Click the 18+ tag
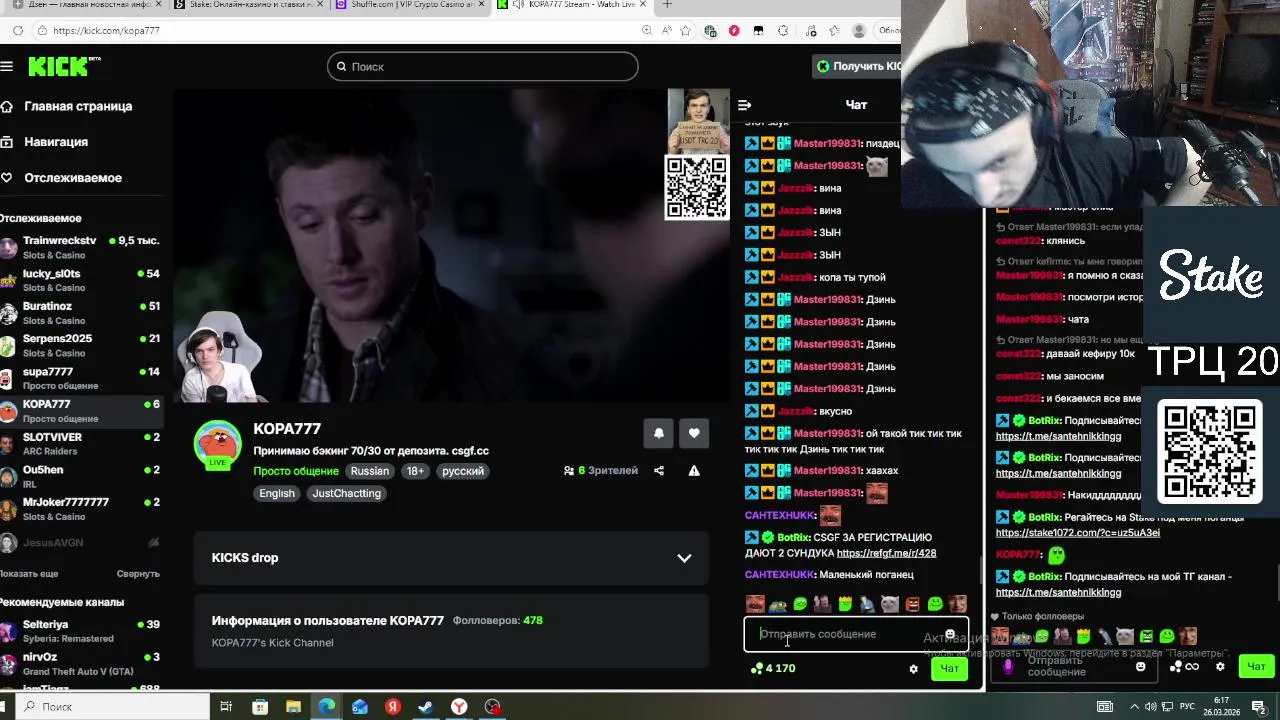This screenshot has height=720, width=1280. [x=415, y=471]
